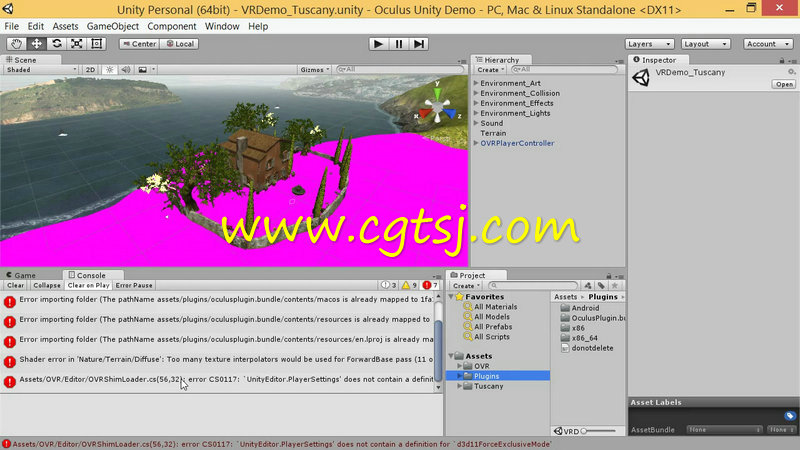Click the scene orientation gizmo
The height and width of the screenshot is (450, 800).
click(x=437, y=106)
